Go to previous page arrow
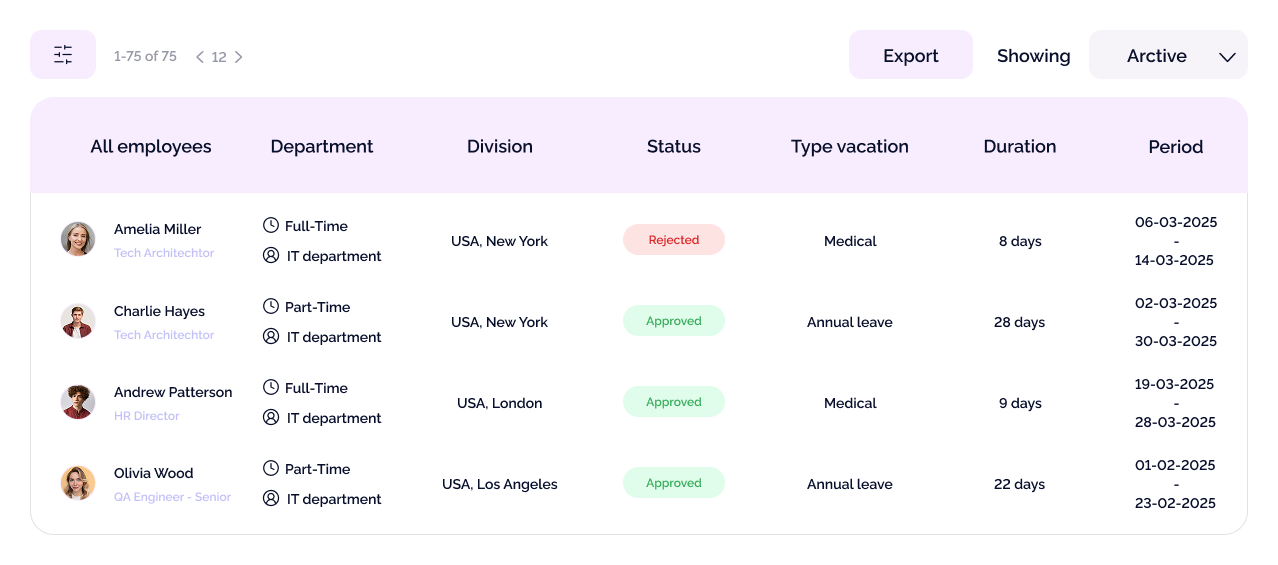Screen dimensions: 1278x565 pyautogui.click(x=200, y=57)
